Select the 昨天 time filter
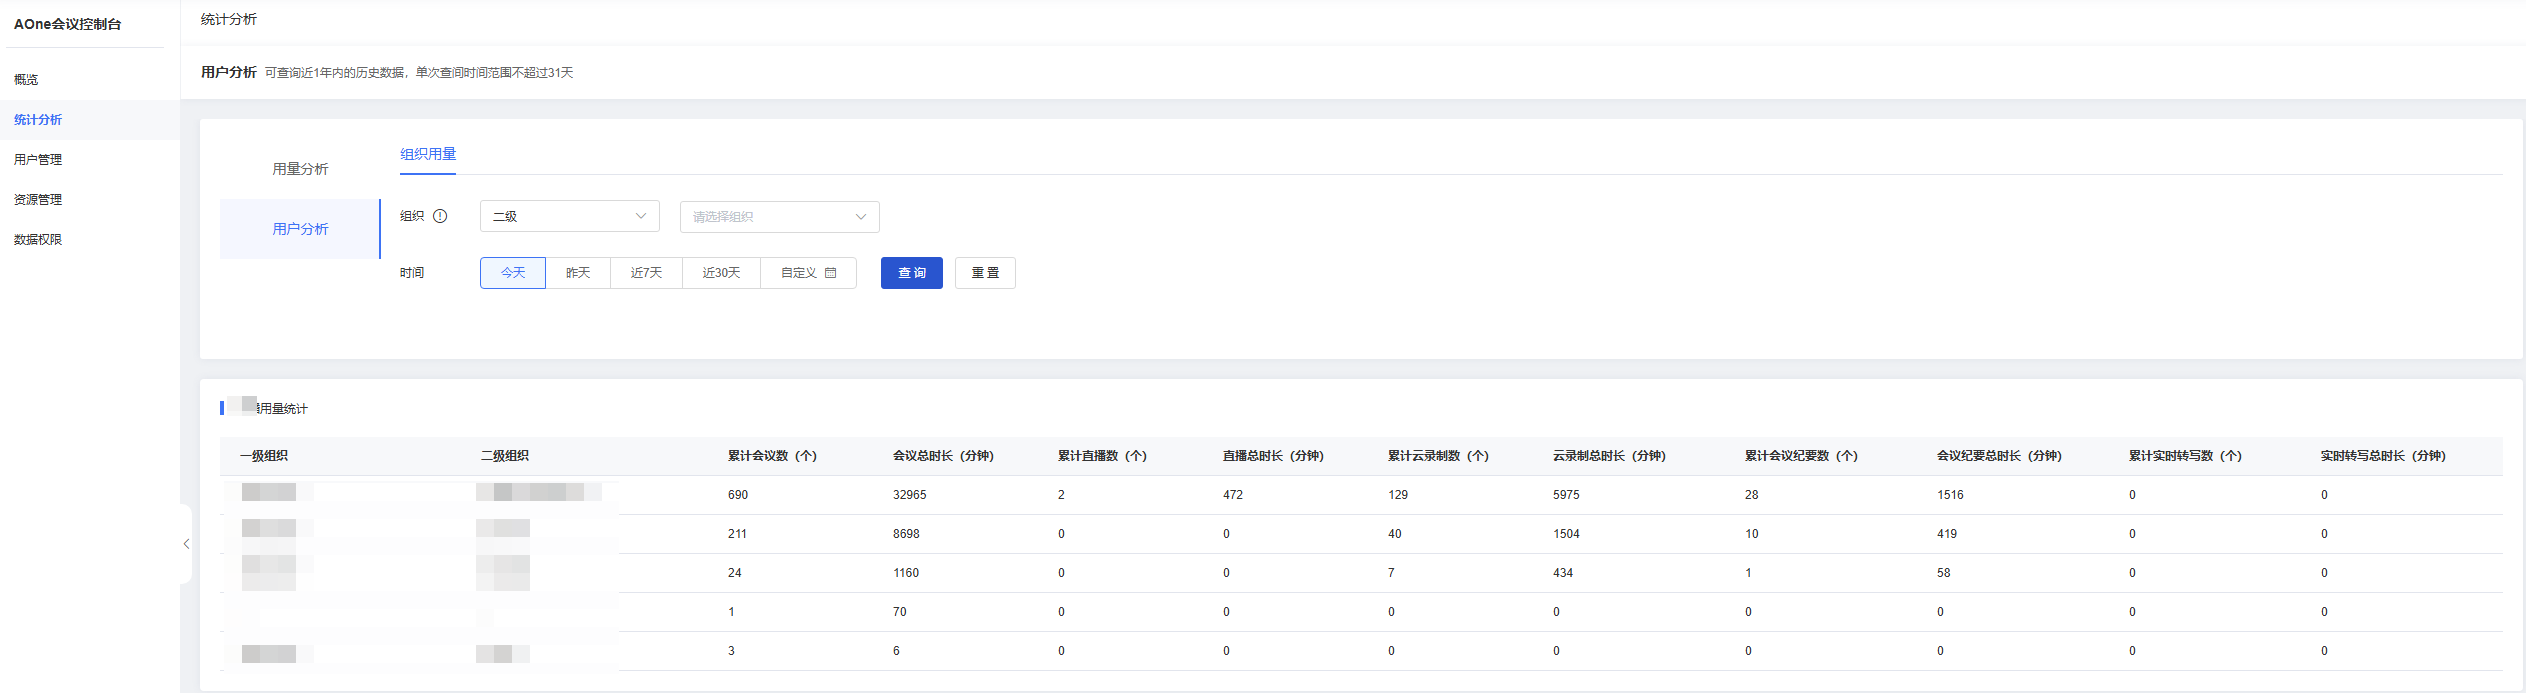The image size is (2526, 693). tap(578, 273)
